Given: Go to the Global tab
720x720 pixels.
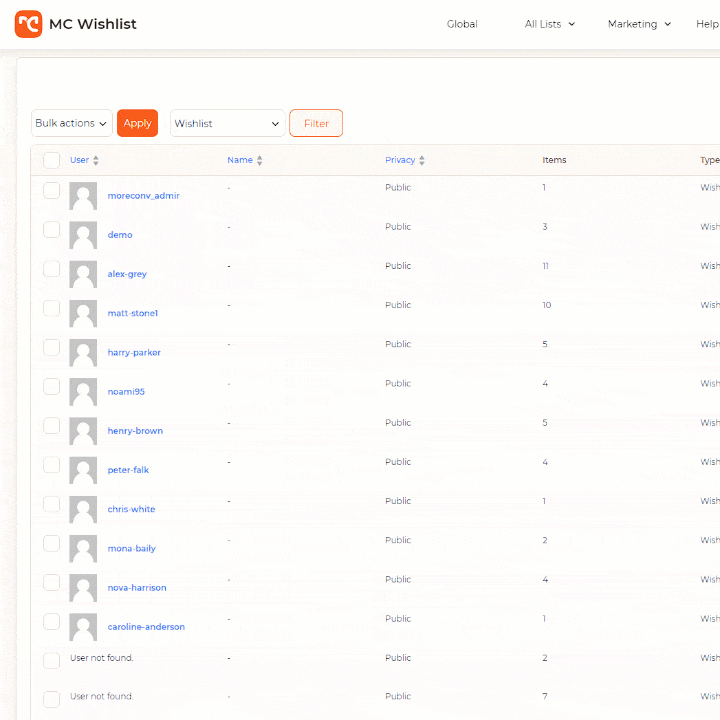Looking at the screenshot, I should point(462,24).
